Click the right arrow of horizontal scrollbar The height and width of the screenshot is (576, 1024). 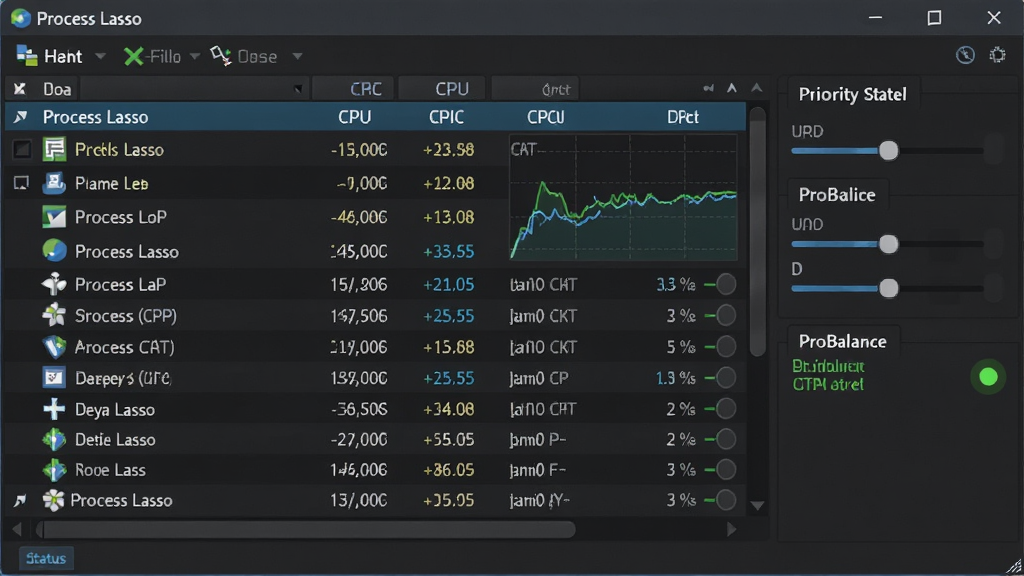731,529
